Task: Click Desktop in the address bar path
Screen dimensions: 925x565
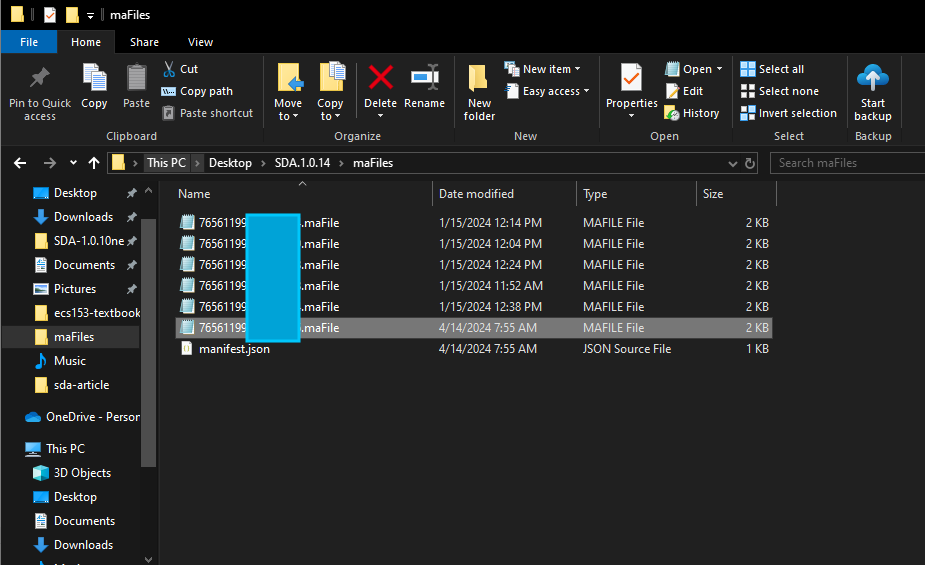Action: tap(230, 163)
